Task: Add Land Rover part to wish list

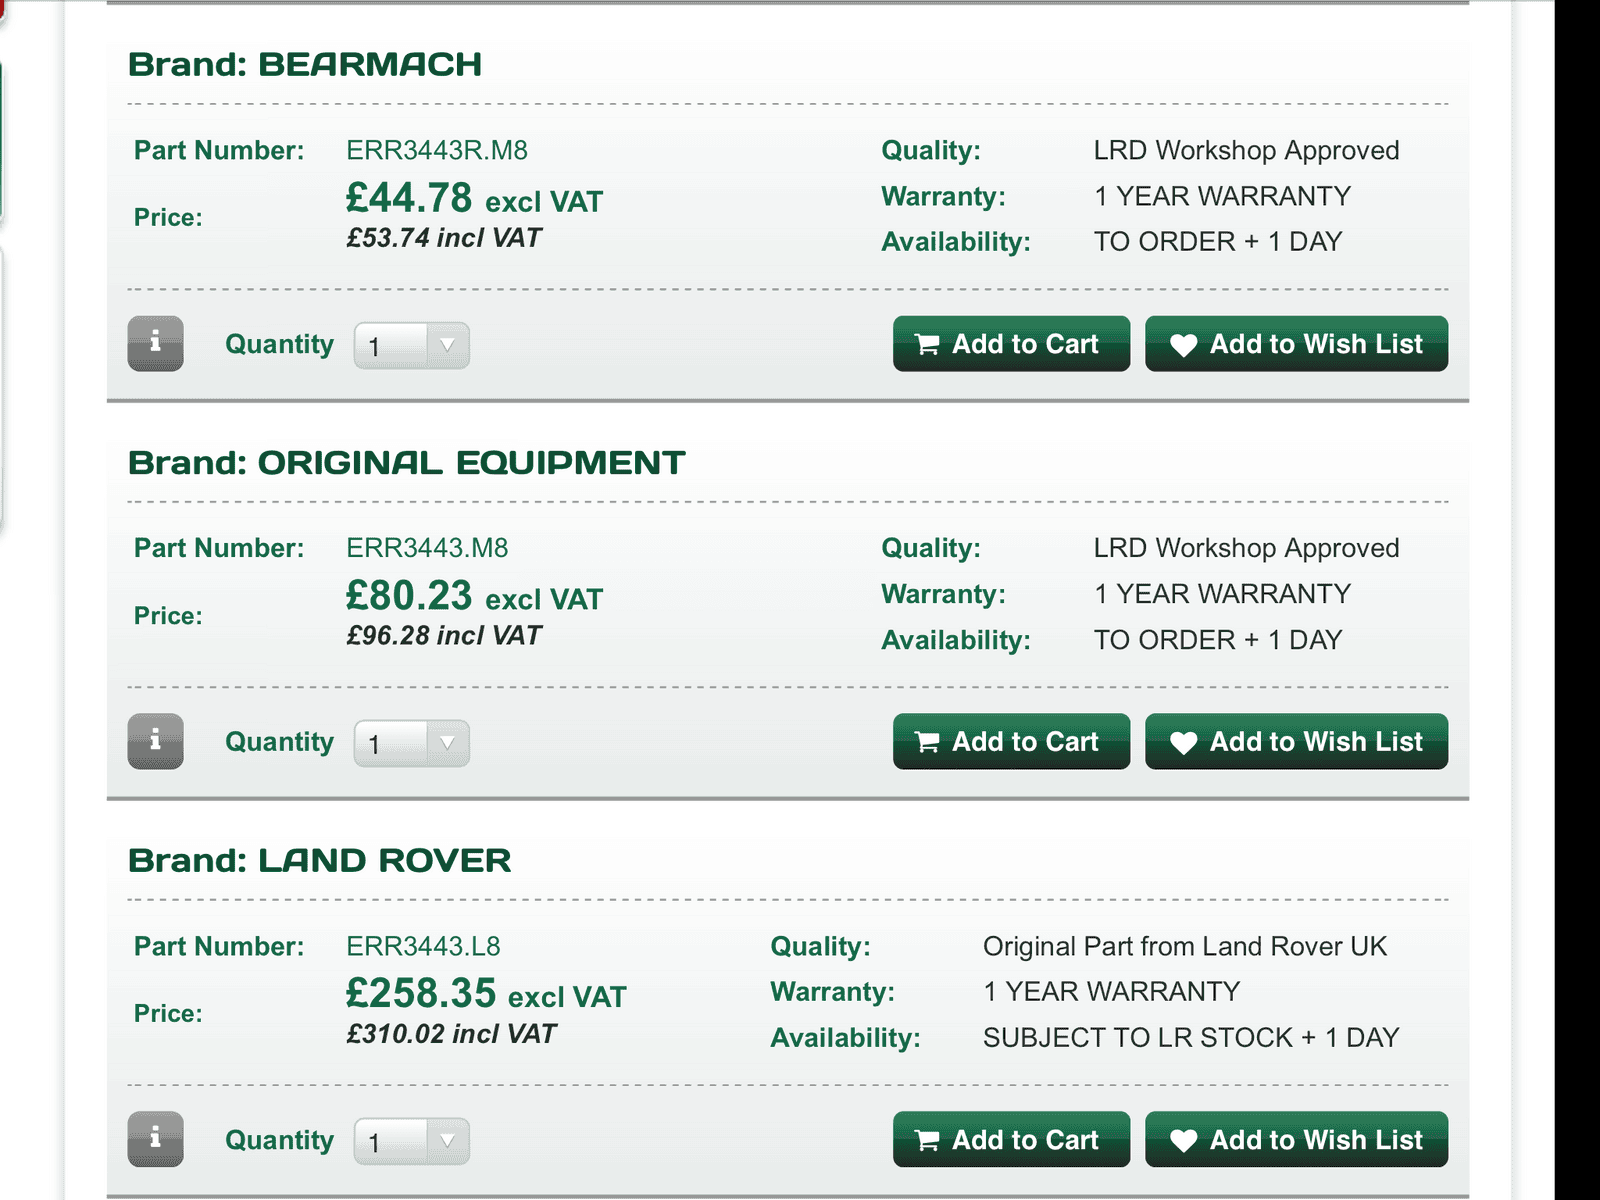Action: [x=1296, y=1139]
